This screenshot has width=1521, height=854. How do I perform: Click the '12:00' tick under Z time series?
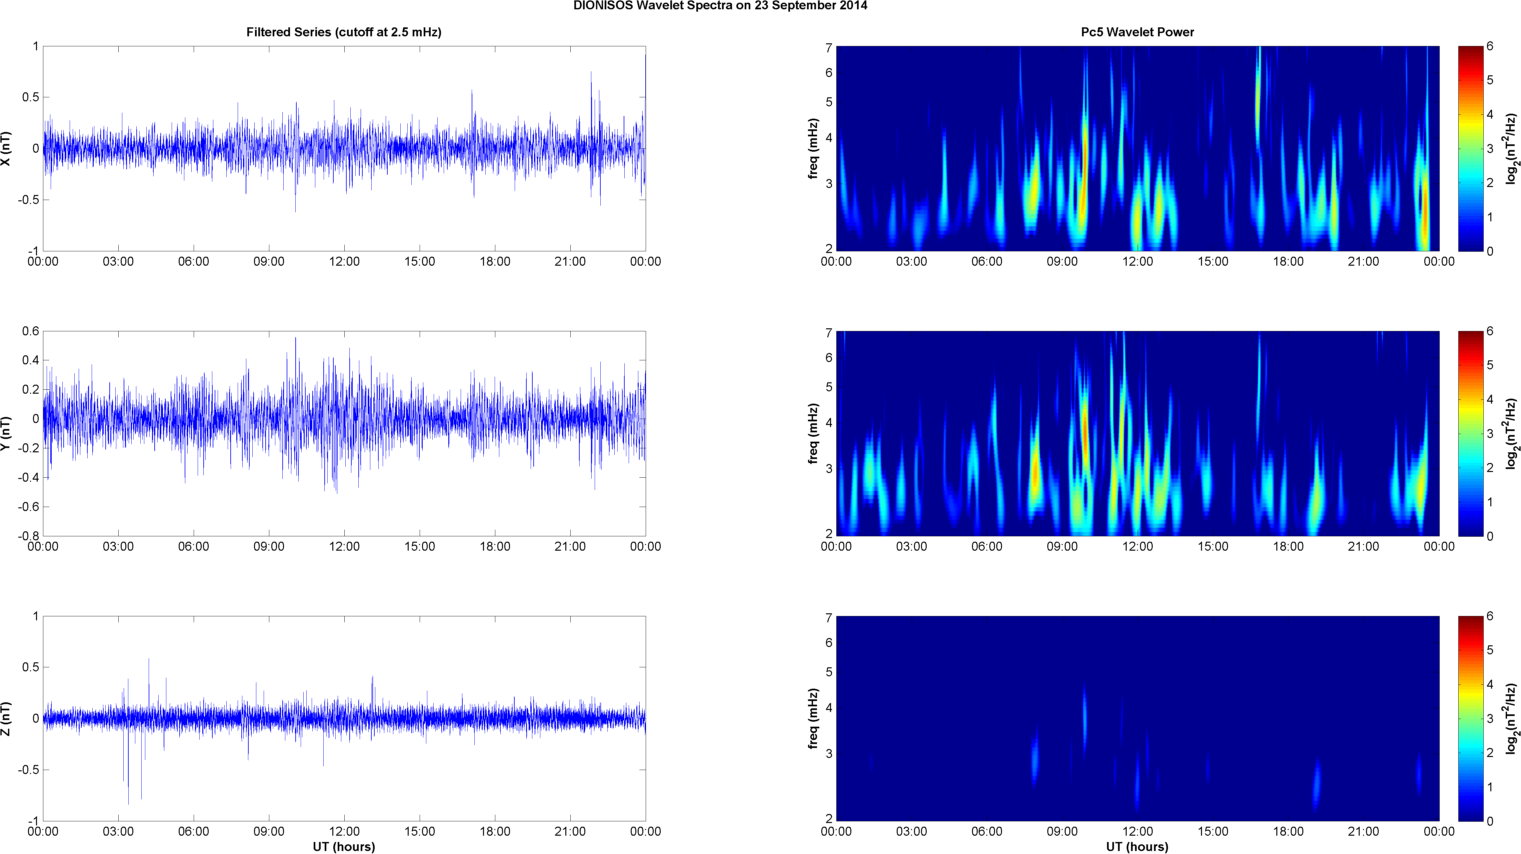(x=344, y=832)
